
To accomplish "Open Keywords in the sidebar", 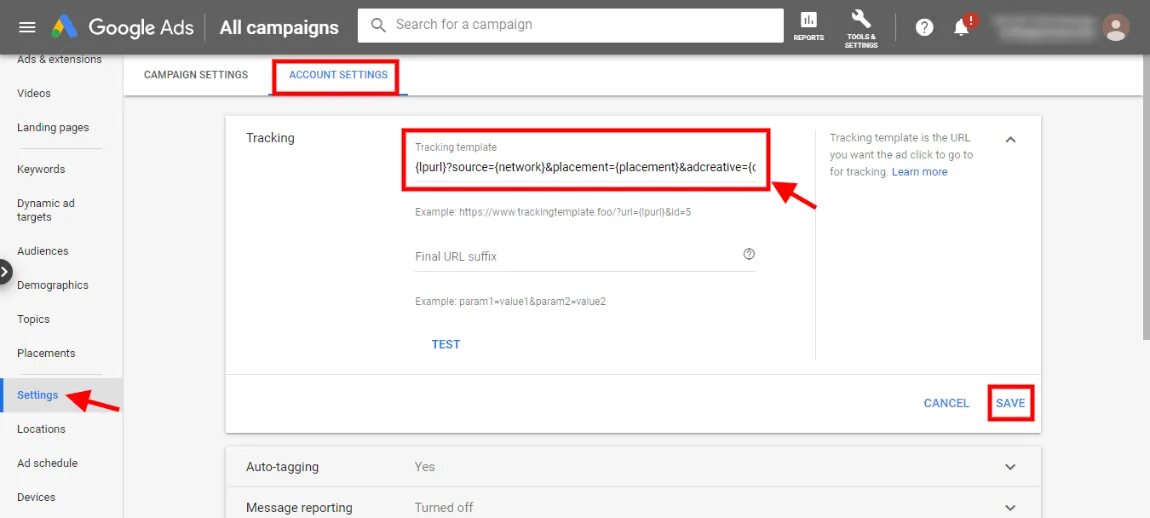I will click(x=41, y=169).
